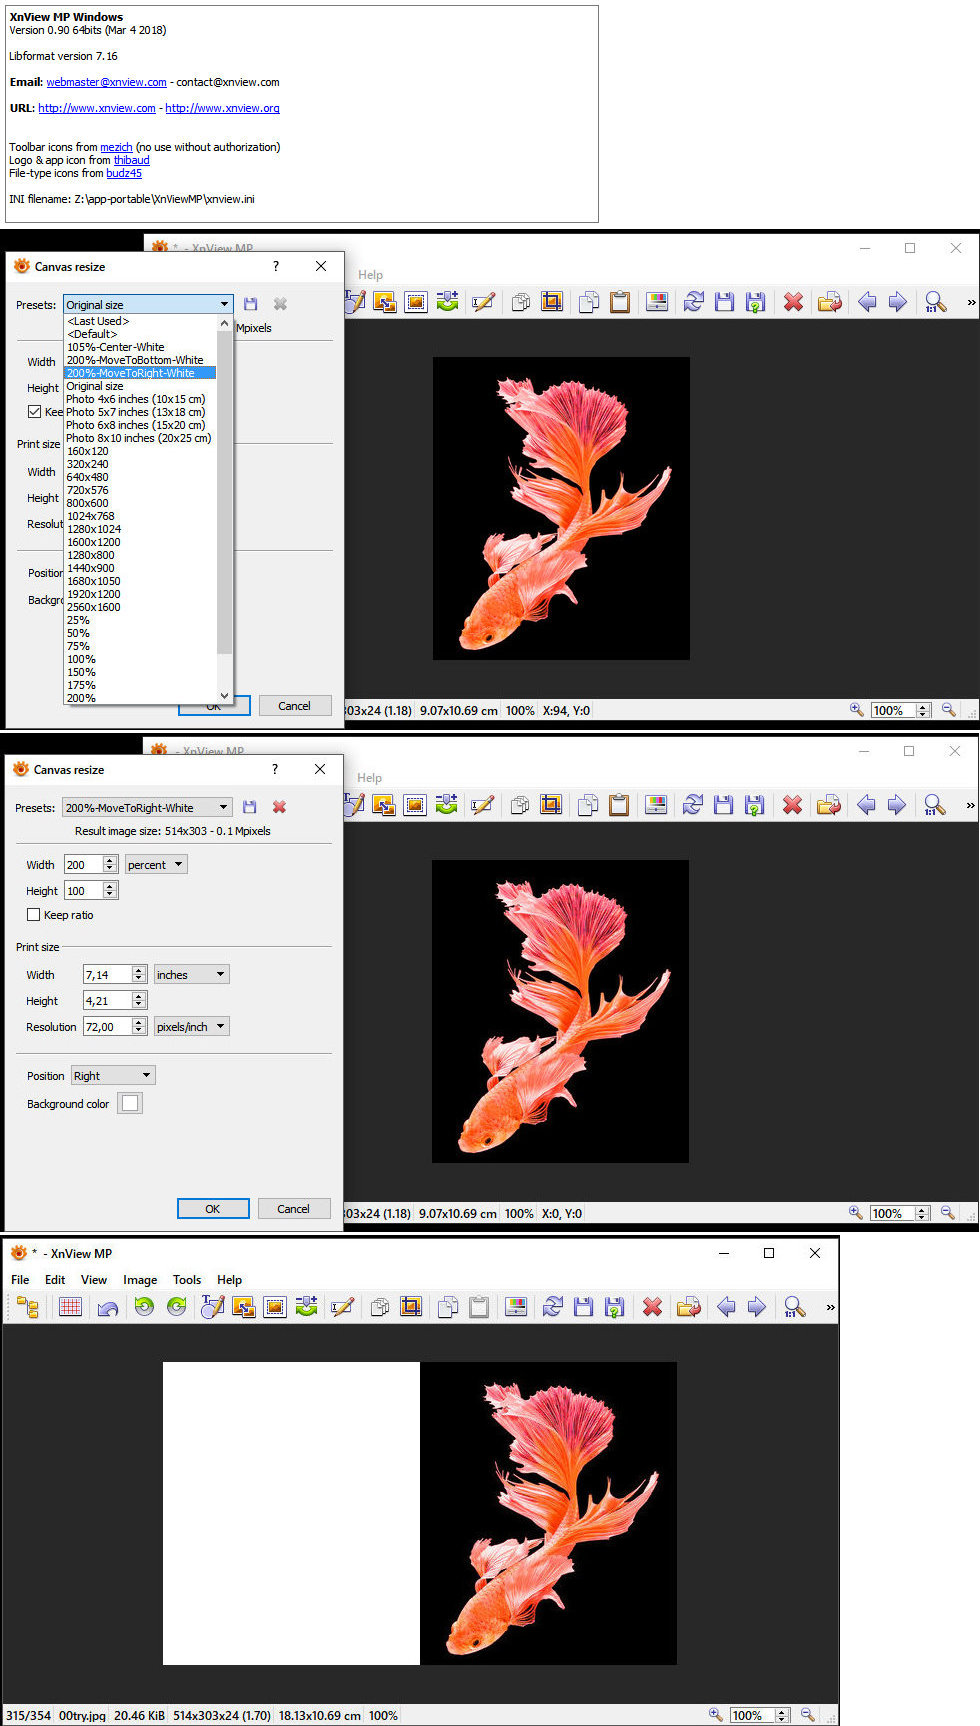Open the Position dropdown set to Right
980x1726 pixels.
[113, 1075]
